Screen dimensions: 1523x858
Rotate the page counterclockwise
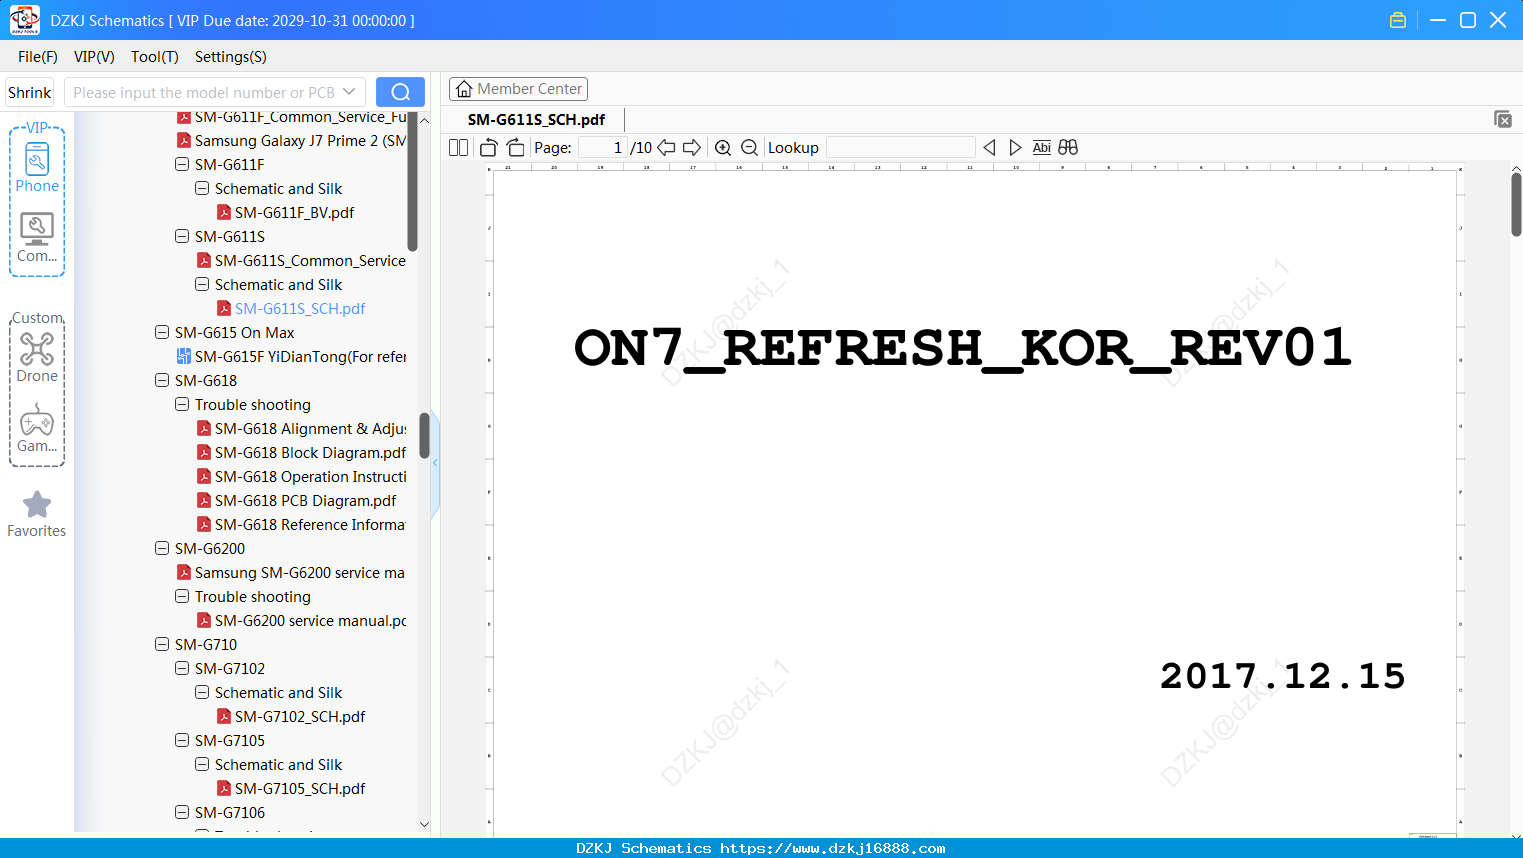tap(488, 148)
